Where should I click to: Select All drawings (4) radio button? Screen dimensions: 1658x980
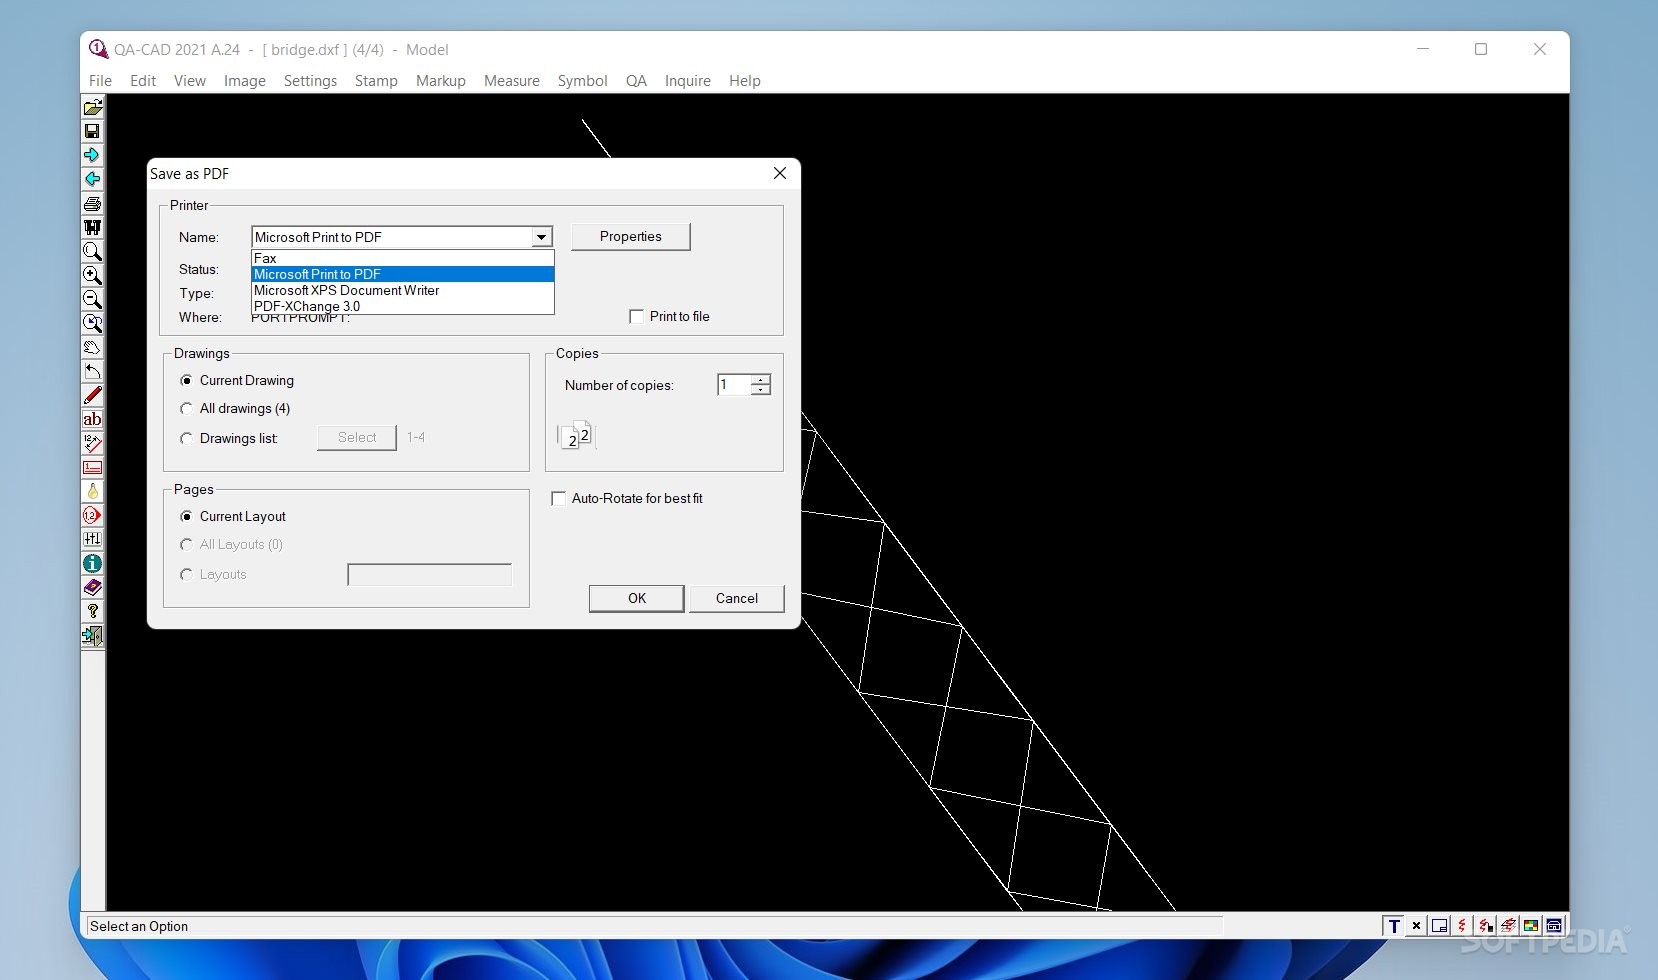click(x=186, y=409)
